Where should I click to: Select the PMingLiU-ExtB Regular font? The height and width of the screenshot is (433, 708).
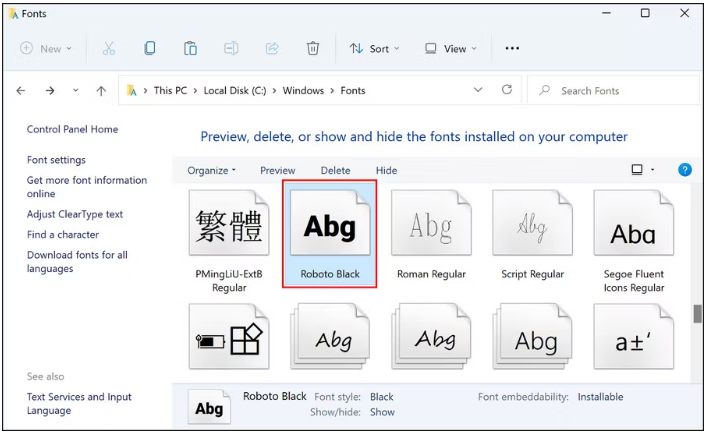[229, 242]
